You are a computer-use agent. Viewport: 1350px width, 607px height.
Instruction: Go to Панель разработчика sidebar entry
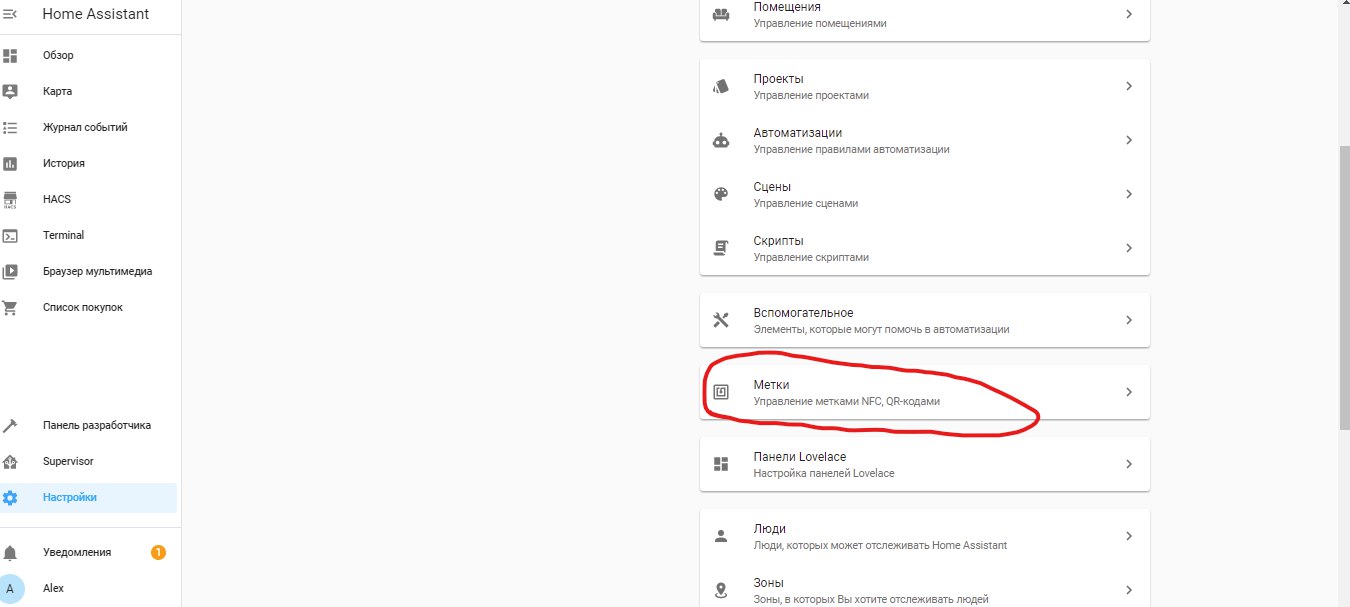pos(97,425)
